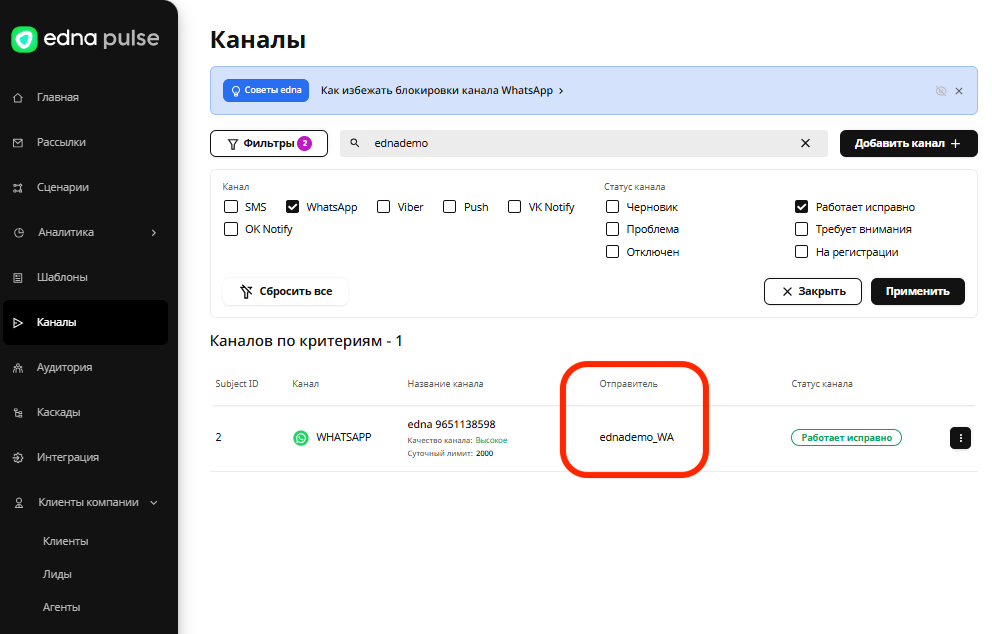This screenshot has height=634, width=992.
Task: Click Добавить канал button
Action: pos(908,144)
